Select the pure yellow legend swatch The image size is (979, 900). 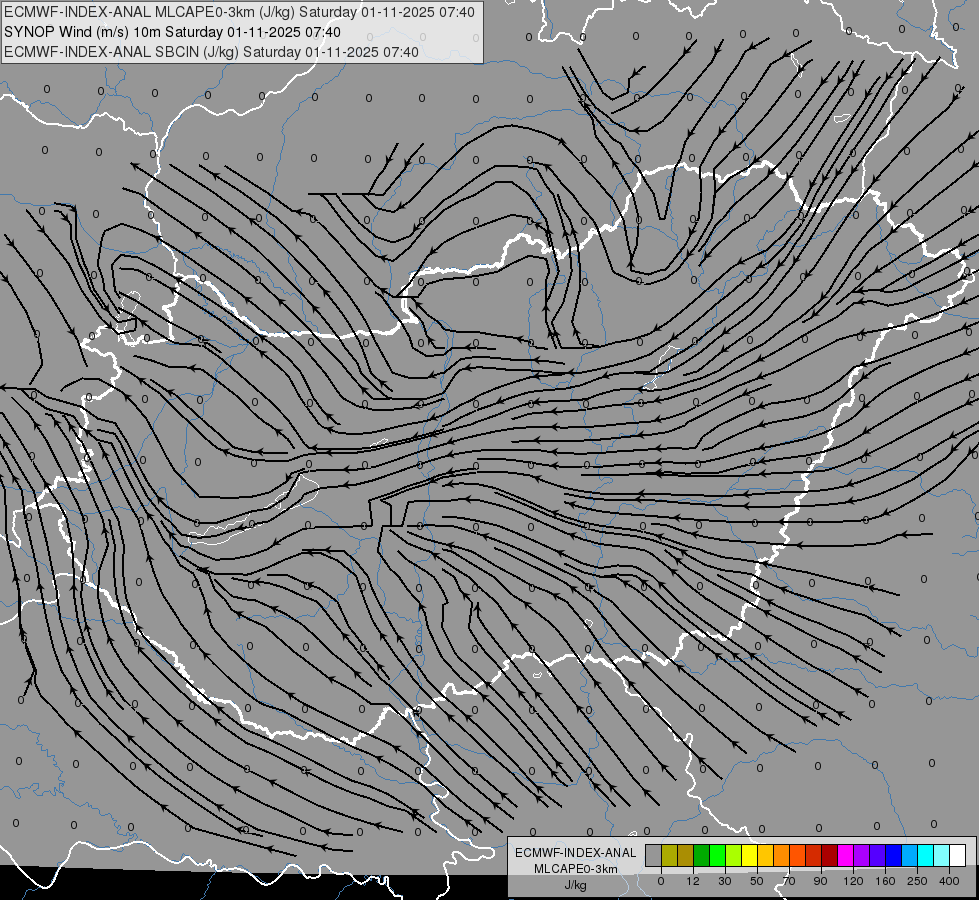point(750,855)
